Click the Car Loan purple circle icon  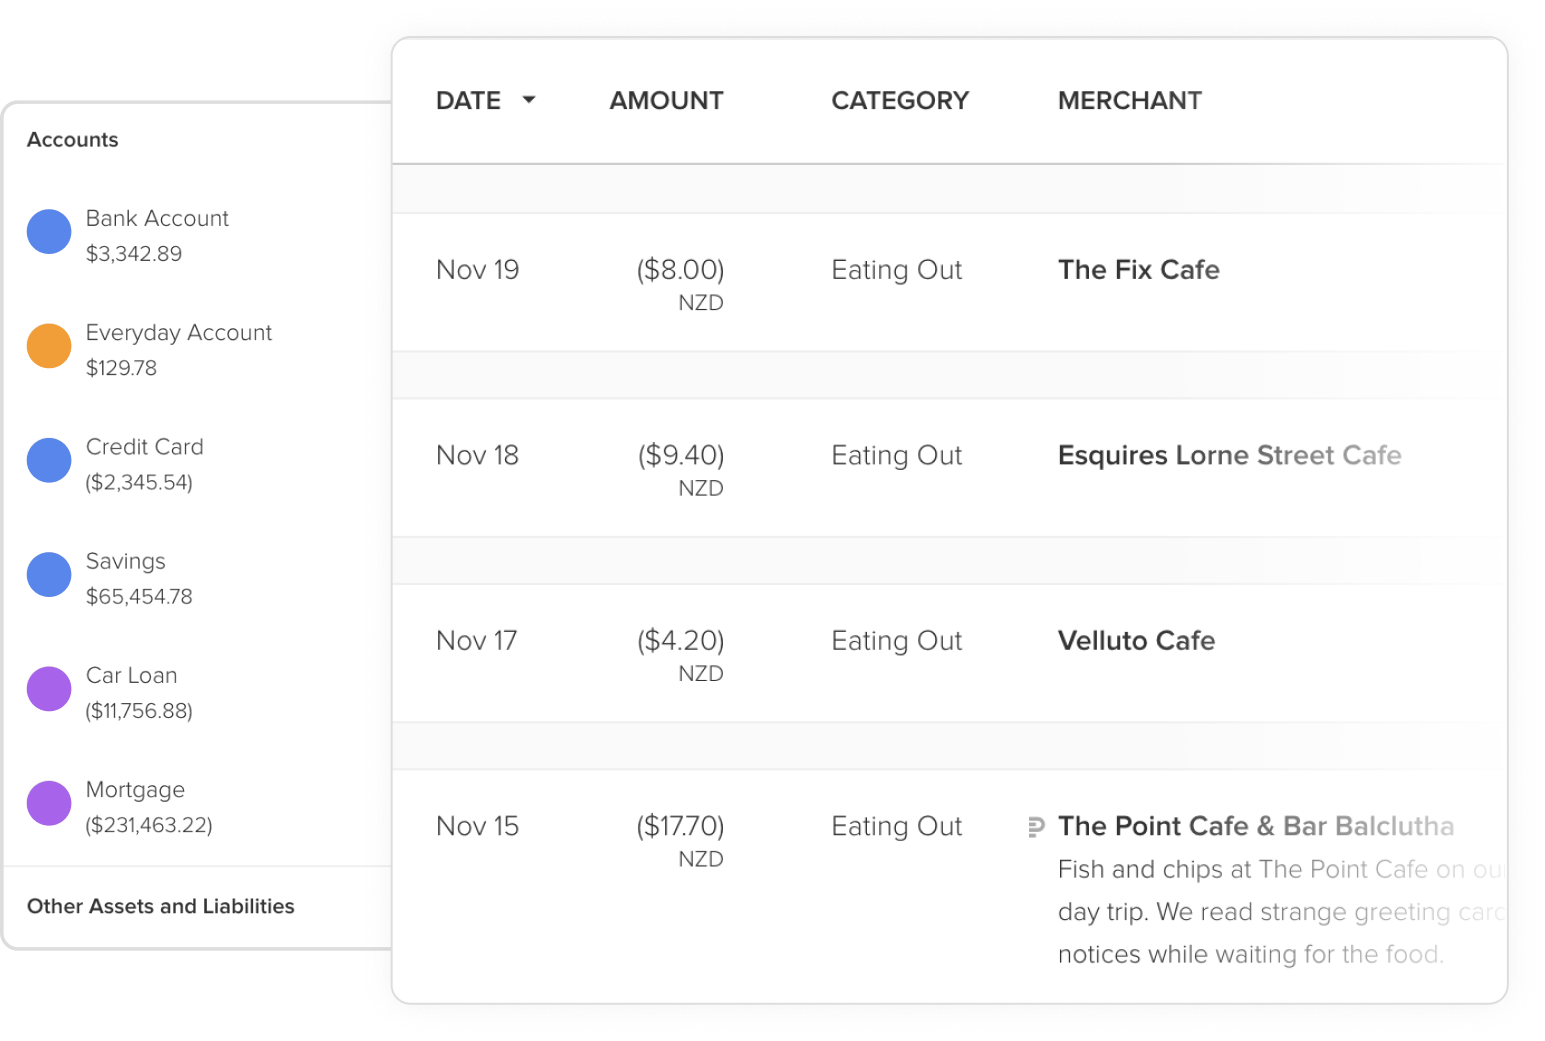click(49, 689)
